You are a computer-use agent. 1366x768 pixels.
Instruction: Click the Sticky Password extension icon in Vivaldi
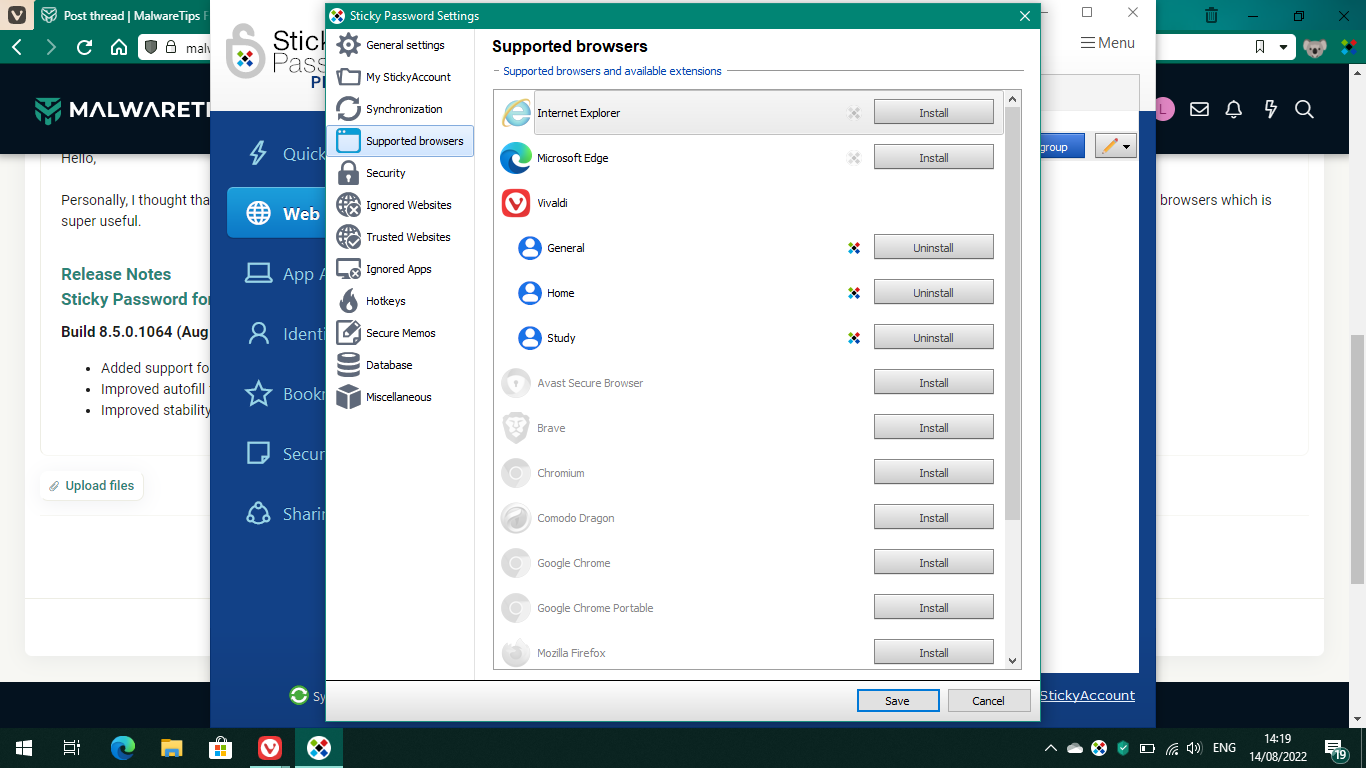(x=1347, y=47)
